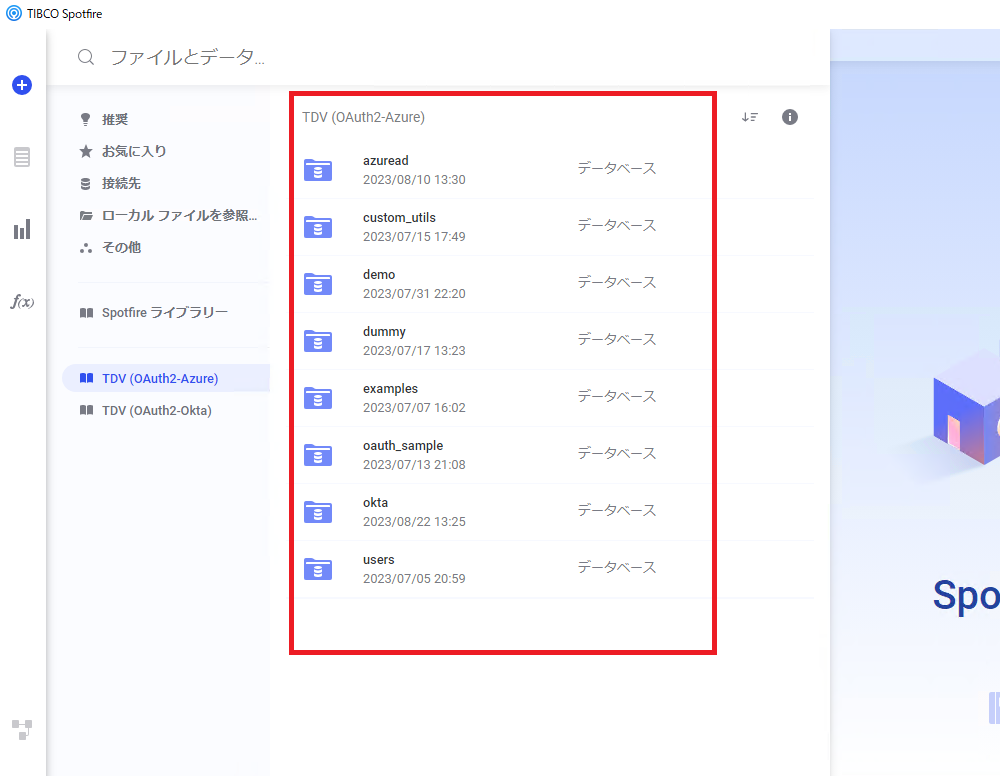
Task: Open the data canvas icon at bottom left
Action: 22,729
